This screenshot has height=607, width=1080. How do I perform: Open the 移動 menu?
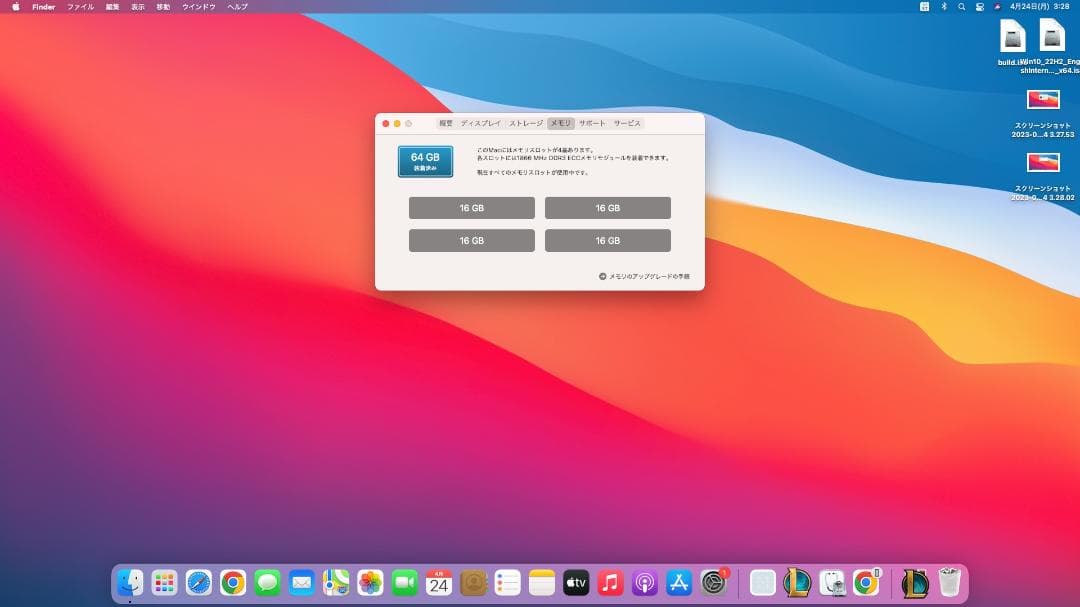(x=164, y=6)
